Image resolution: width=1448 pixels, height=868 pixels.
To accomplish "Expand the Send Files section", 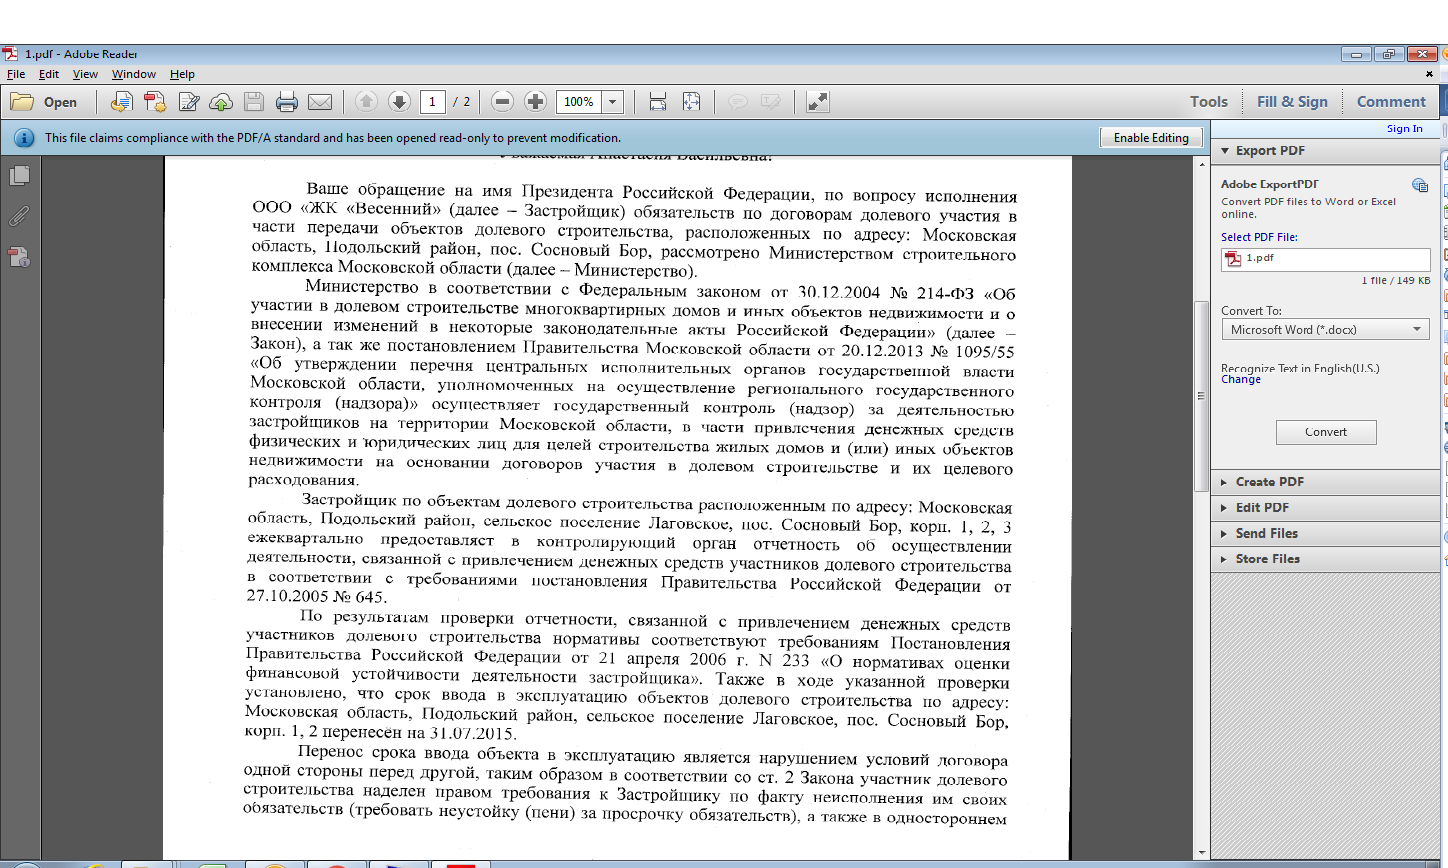I will [1266, 534].
